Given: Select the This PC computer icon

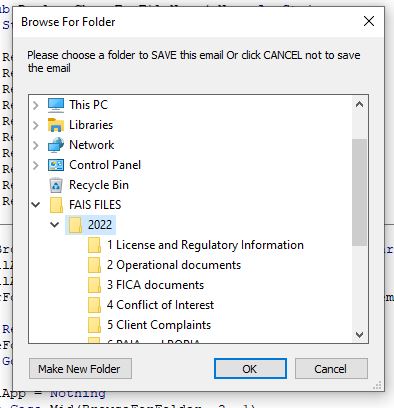Looking at the screenshot, I should click(x=56, y=105).
